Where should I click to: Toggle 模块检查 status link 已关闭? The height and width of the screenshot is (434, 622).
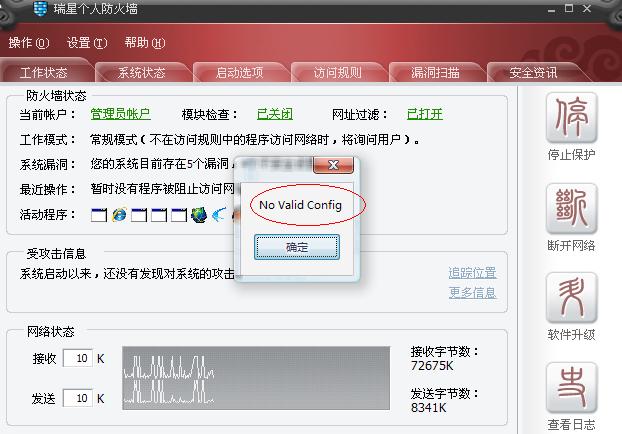(275, 114)
